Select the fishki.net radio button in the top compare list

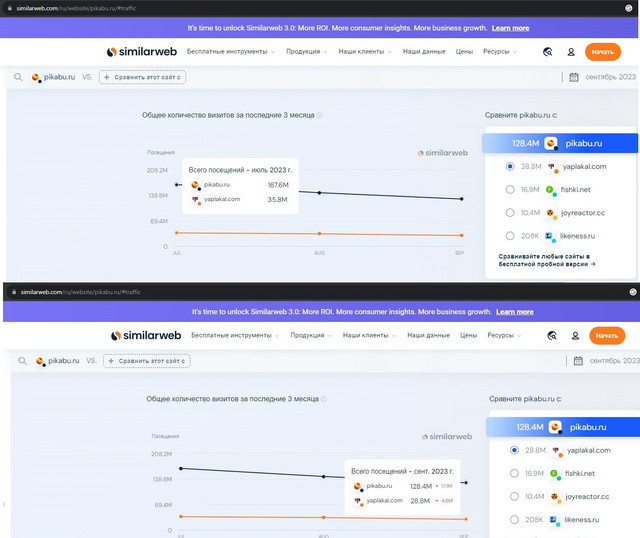point(510,189)
